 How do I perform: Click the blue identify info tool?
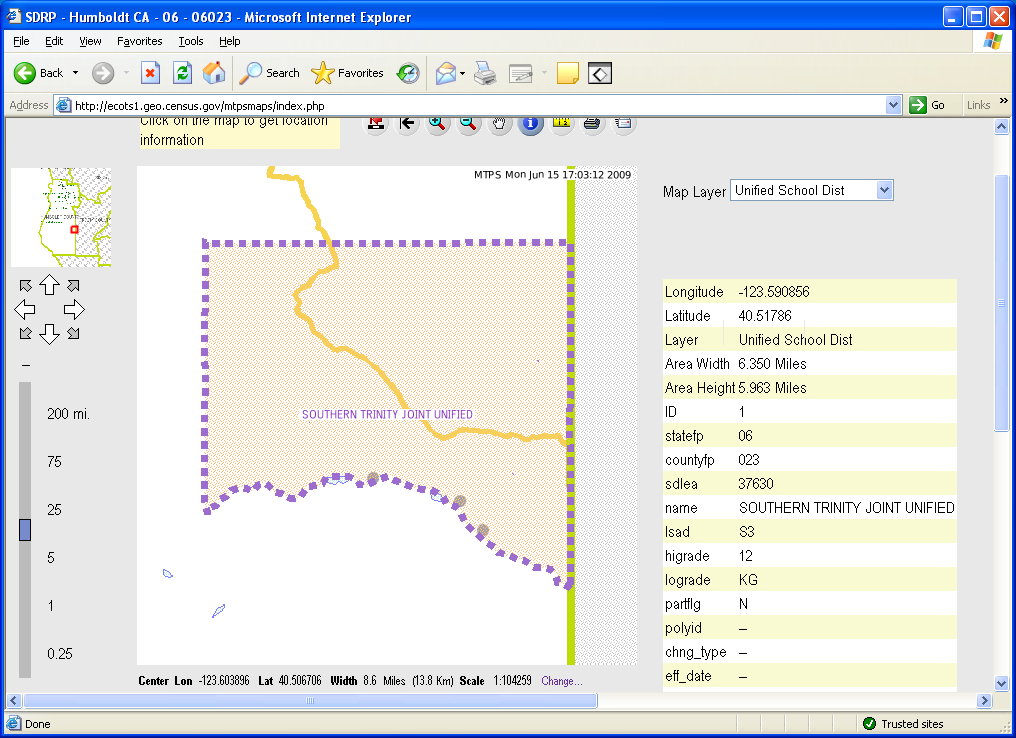[x=530, y=123]
